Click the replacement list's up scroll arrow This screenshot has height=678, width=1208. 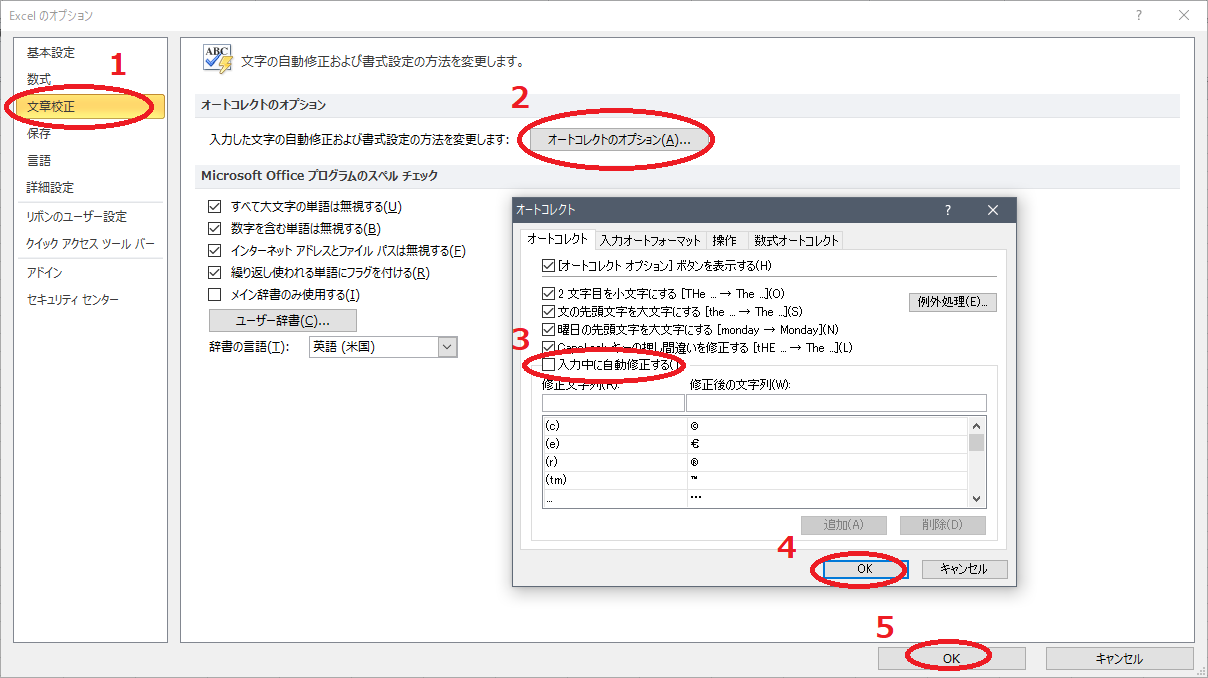click(x=977, y=425)
